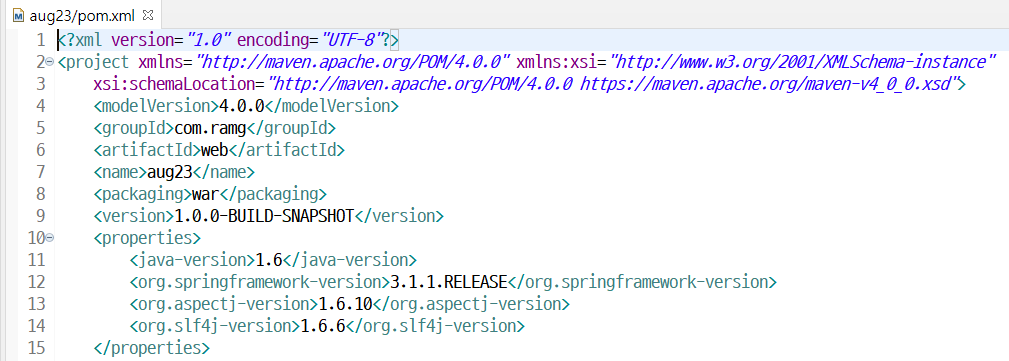Click the packaging value war
Image resolution: width=1009 pixels, height=361 pixels.
pos(206,194)
